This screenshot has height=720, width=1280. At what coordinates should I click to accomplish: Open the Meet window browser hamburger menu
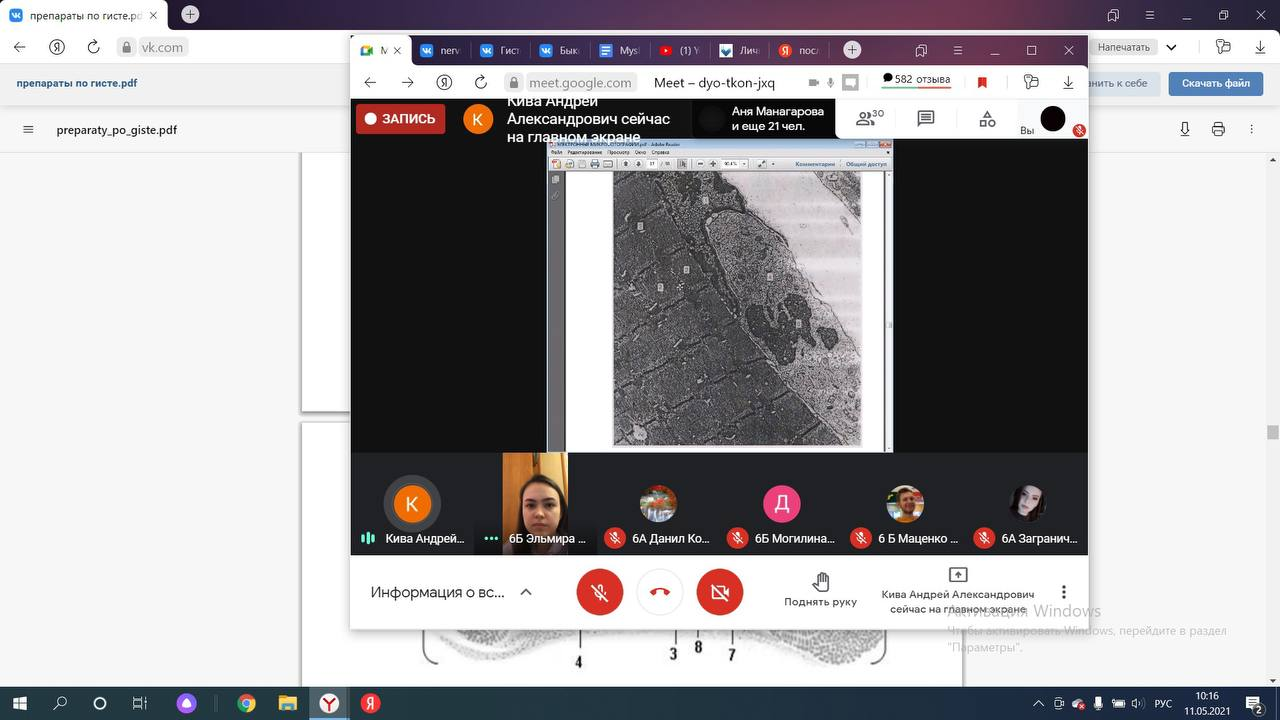tap(958, 50)
